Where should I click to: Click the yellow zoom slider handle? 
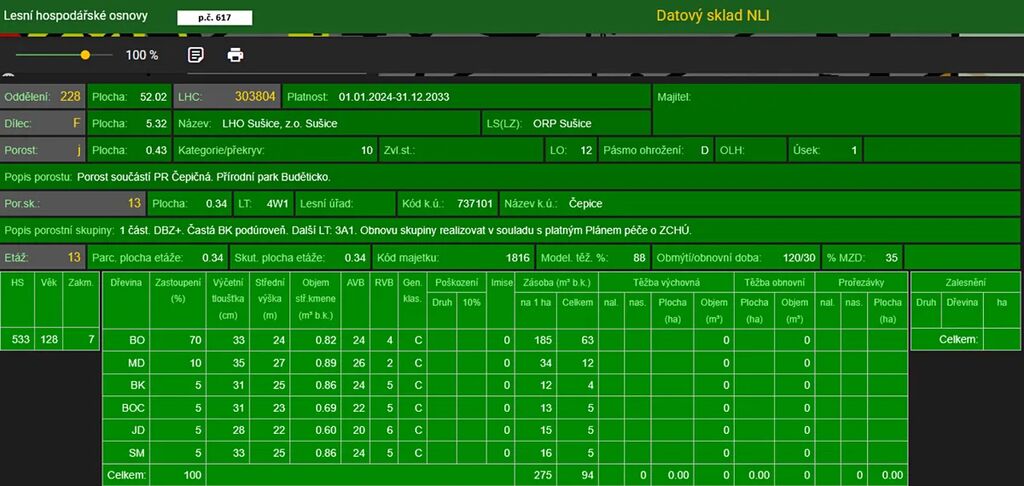pyautogui.click(x=85, y=55)
